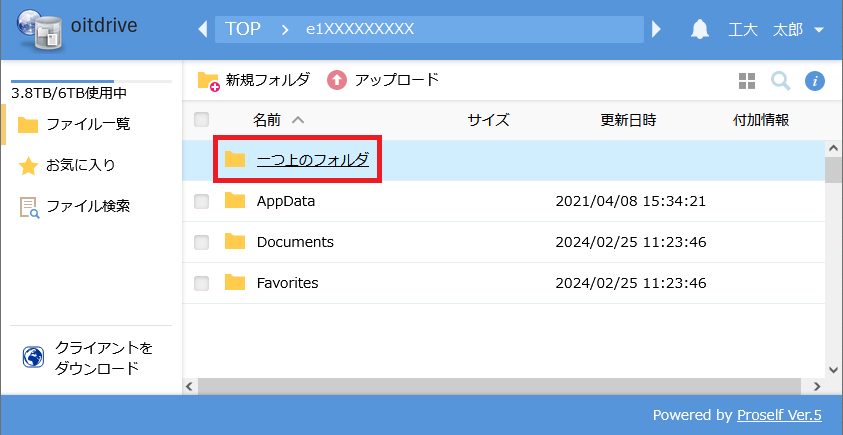
Task: Click the right breadcrumb navigation arrow
Action: (x=657, y=29)
